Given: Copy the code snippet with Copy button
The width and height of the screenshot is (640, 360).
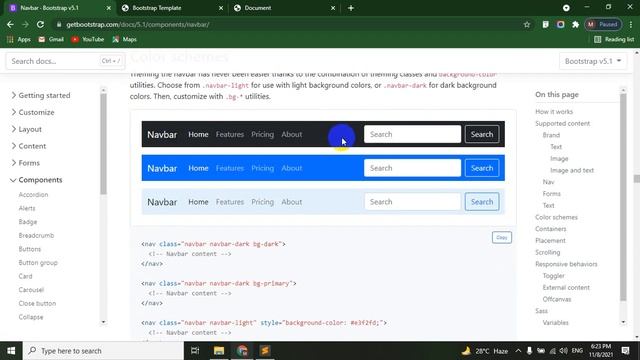Looking at the screenshot, I should tap(502, 238).
